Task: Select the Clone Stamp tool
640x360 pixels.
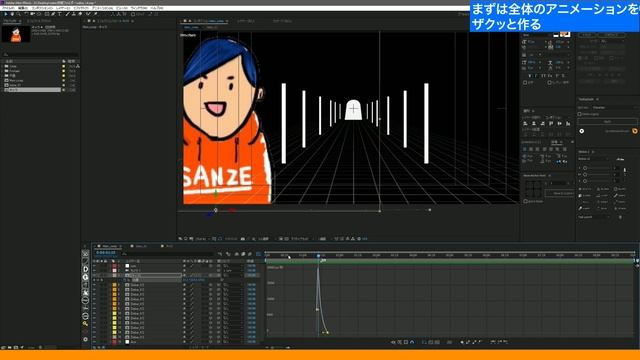Action: [73, 14]
